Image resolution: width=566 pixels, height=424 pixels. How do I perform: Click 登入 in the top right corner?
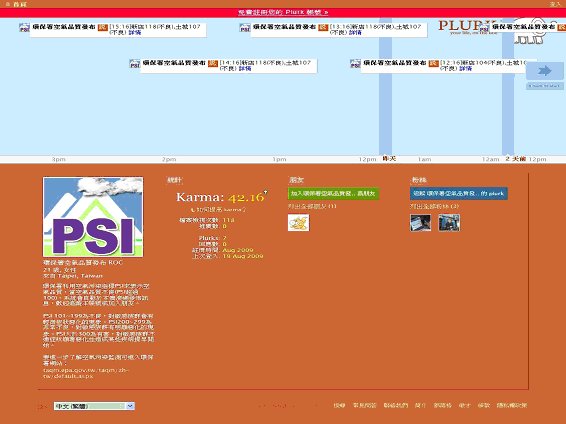point(555,4)
